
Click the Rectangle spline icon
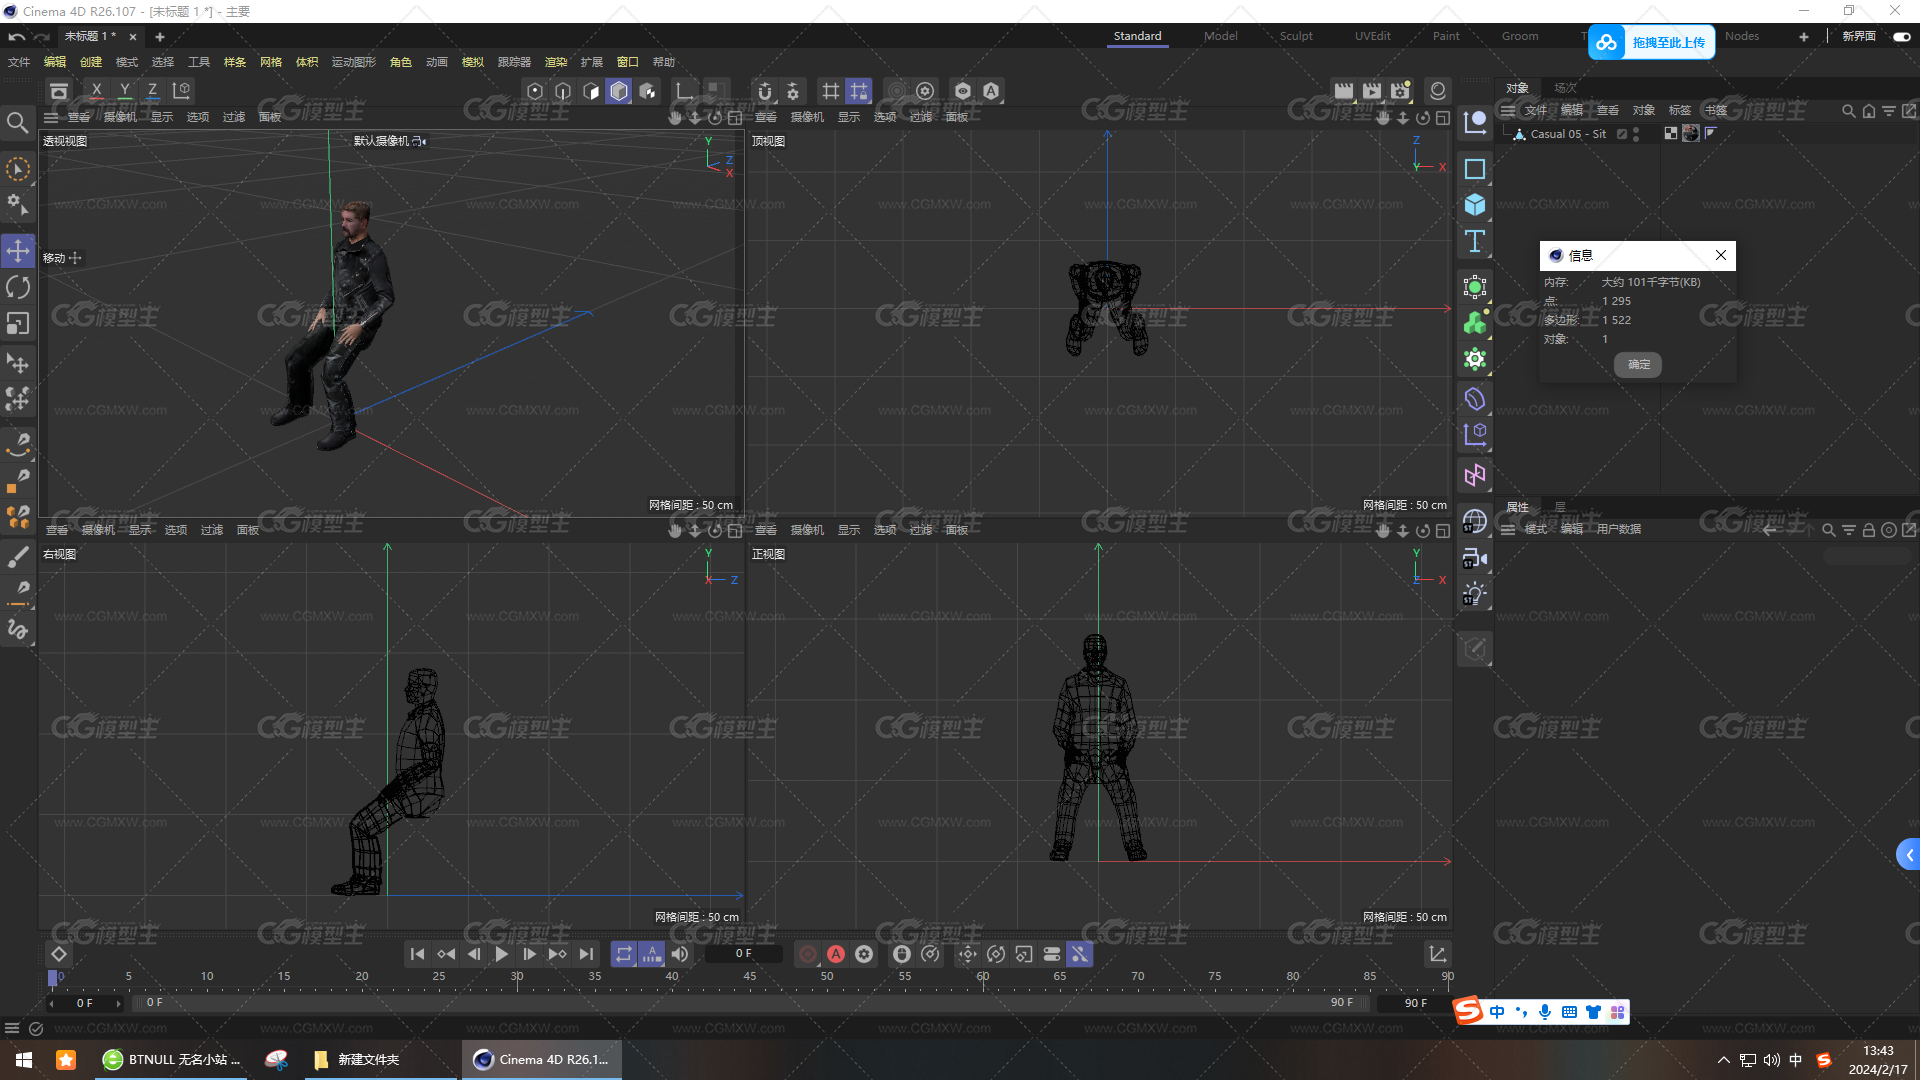click(x=1475, y=169)
